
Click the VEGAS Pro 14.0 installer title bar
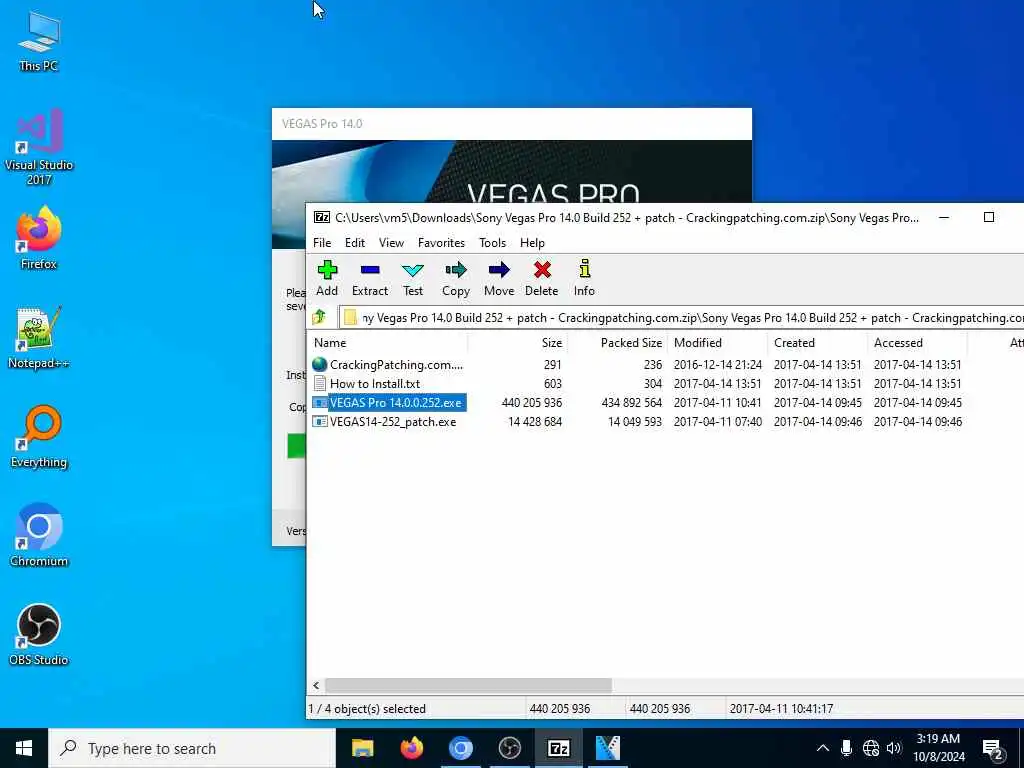click(511, 123)
